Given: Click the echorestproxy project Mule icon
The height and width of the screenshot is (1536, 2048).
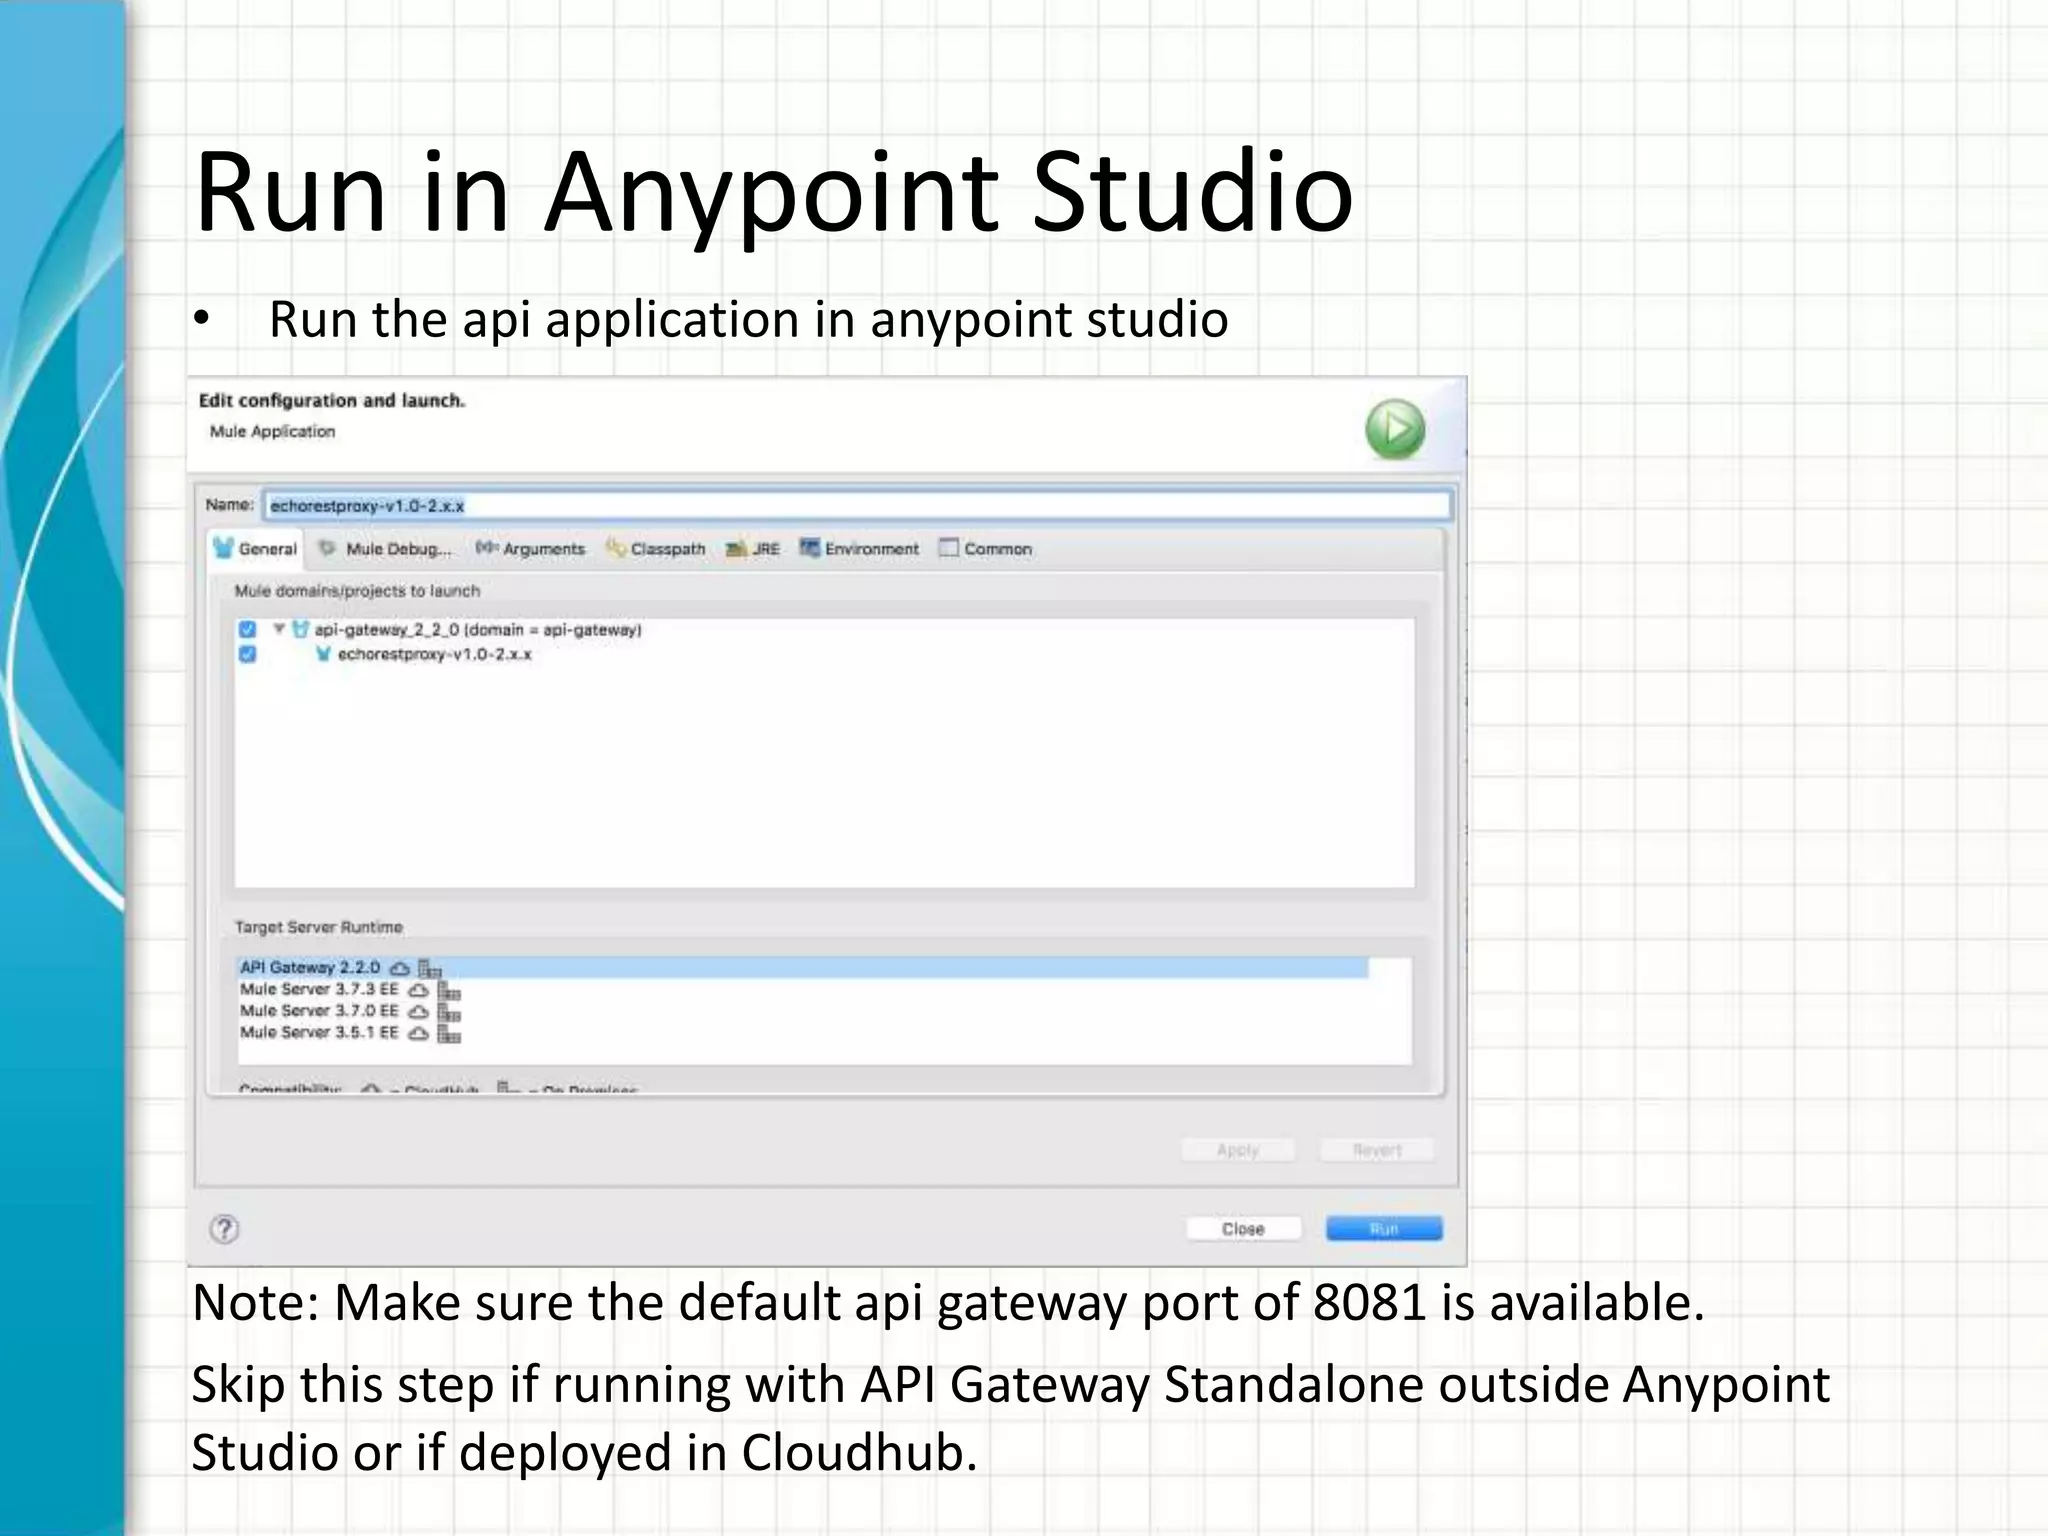Looking at the screenshot, I should pyautogui.click(x=323, y=655).
